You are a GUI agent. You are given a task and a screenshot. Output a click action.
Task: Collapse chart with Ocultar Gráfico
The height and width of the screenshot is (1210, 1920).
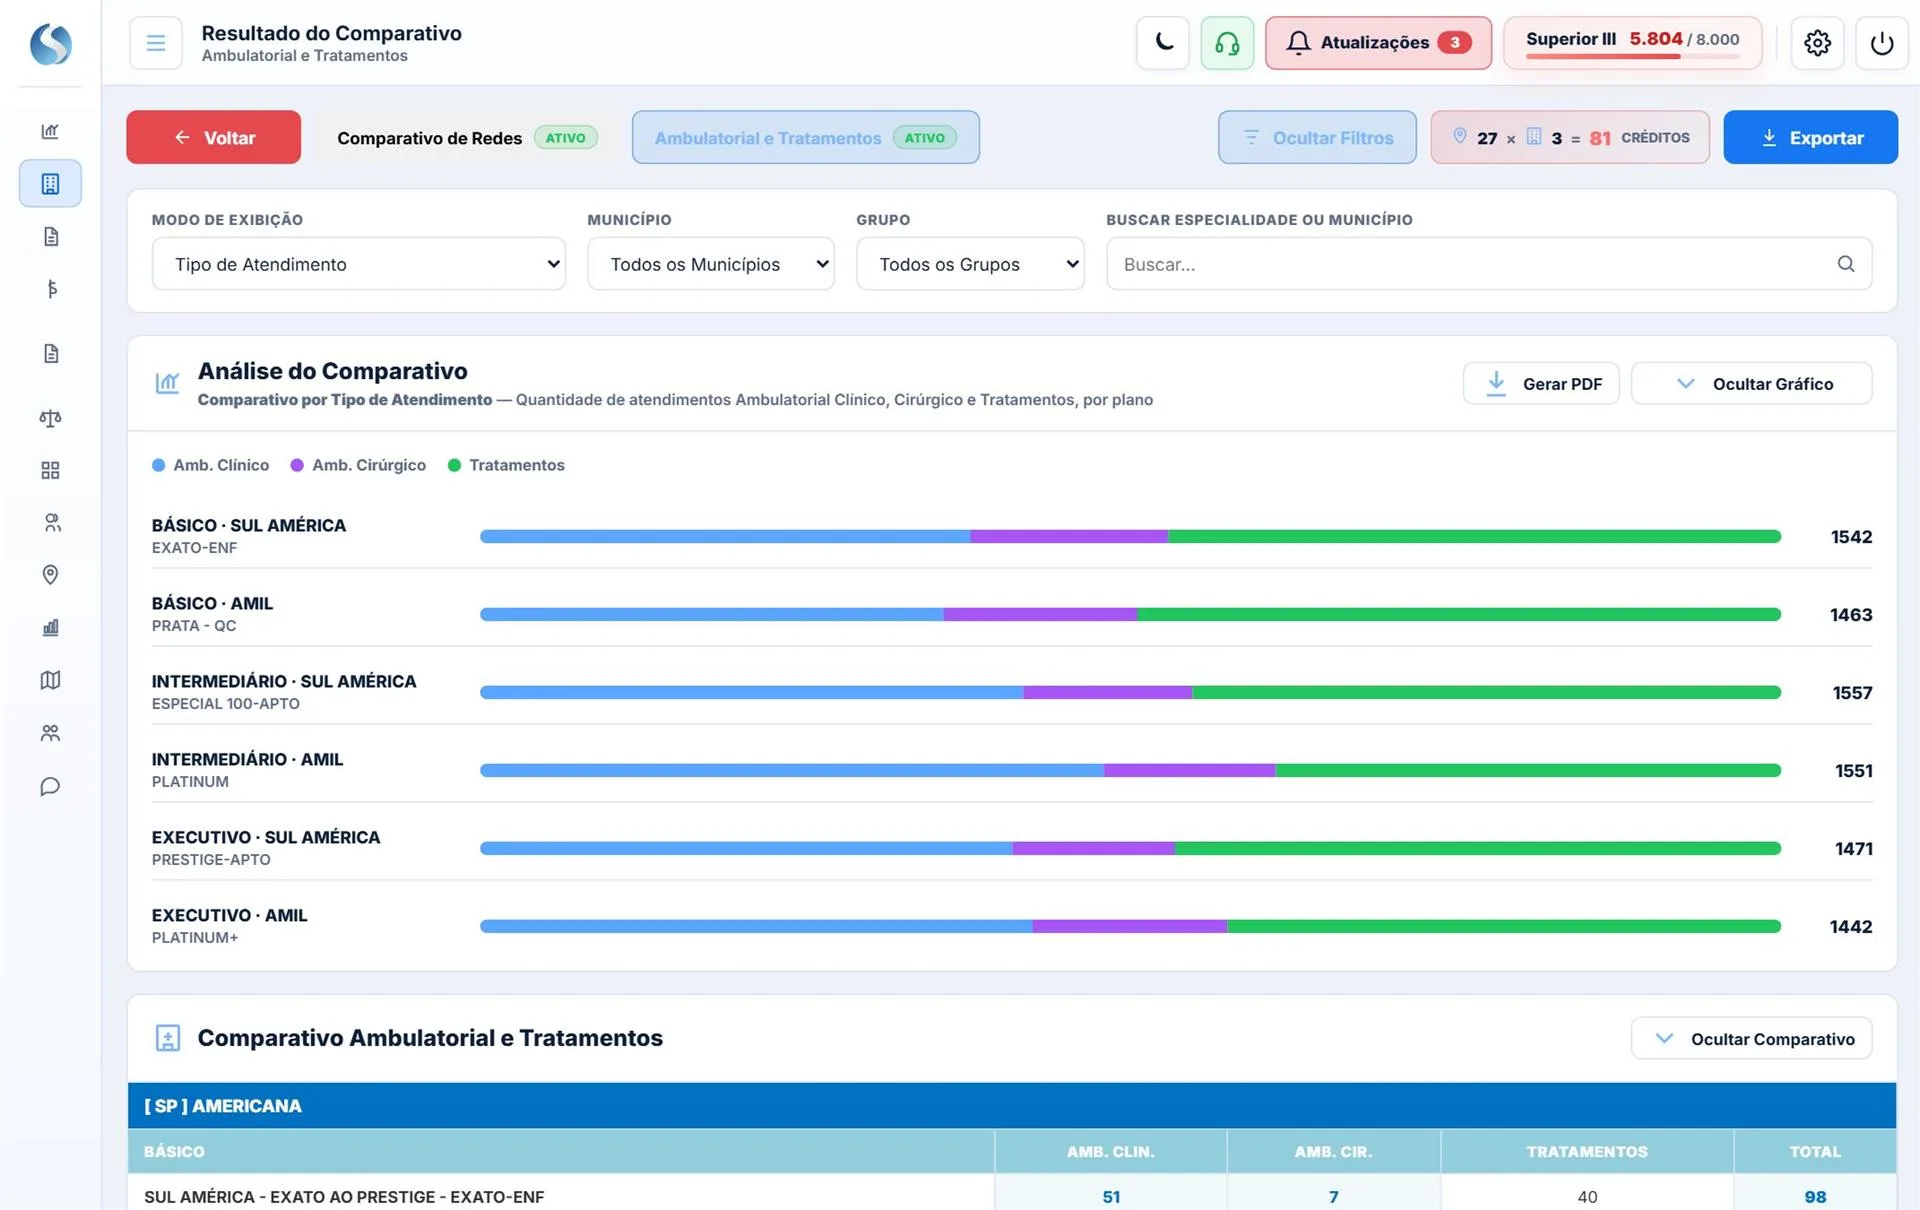(x=1751, y=384)
